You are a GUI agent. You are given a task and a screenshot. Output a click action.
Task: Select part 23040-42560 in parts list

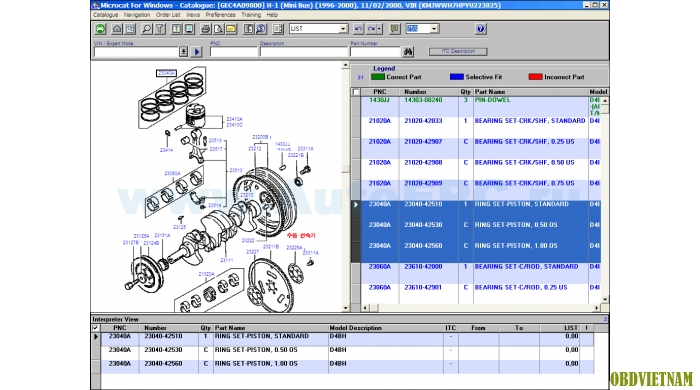pyautogui.click(x=480, y=253)
